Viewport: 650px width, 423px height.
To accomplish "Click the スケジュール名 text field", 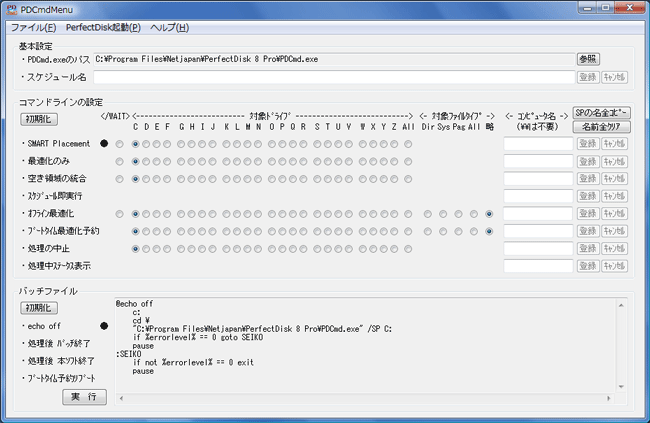I will pos(332,76).
